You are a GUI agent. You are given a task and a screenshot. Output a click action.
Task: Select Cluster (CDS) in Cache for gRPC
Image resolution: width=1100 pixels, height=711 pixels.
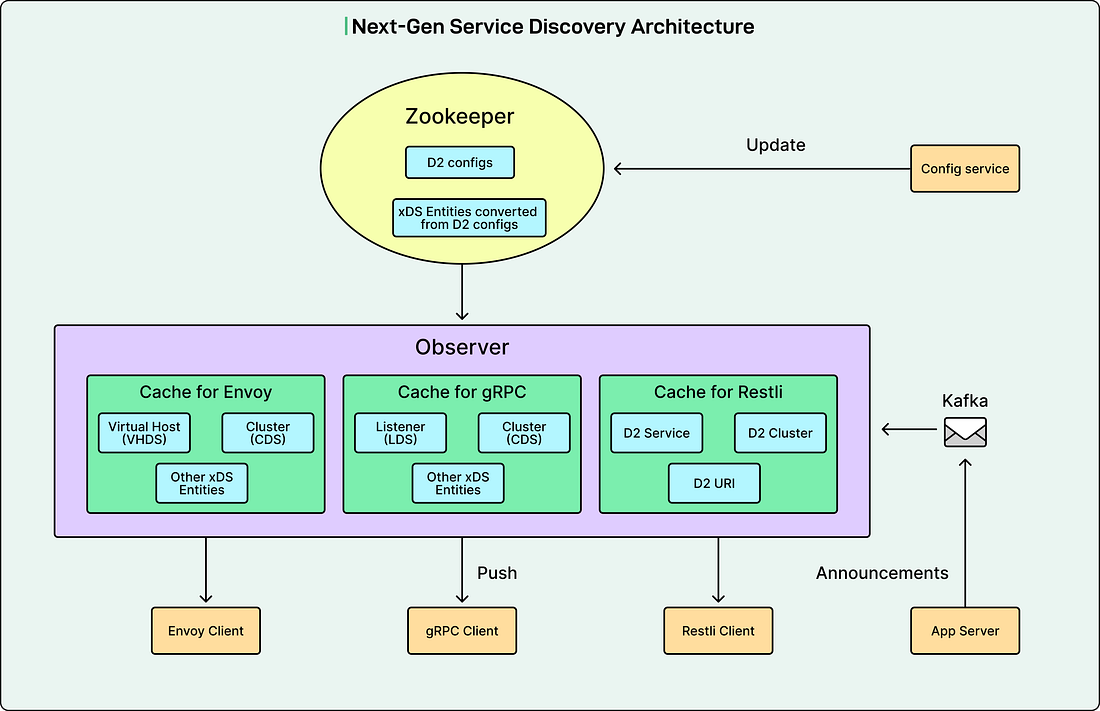pos(523,433)
